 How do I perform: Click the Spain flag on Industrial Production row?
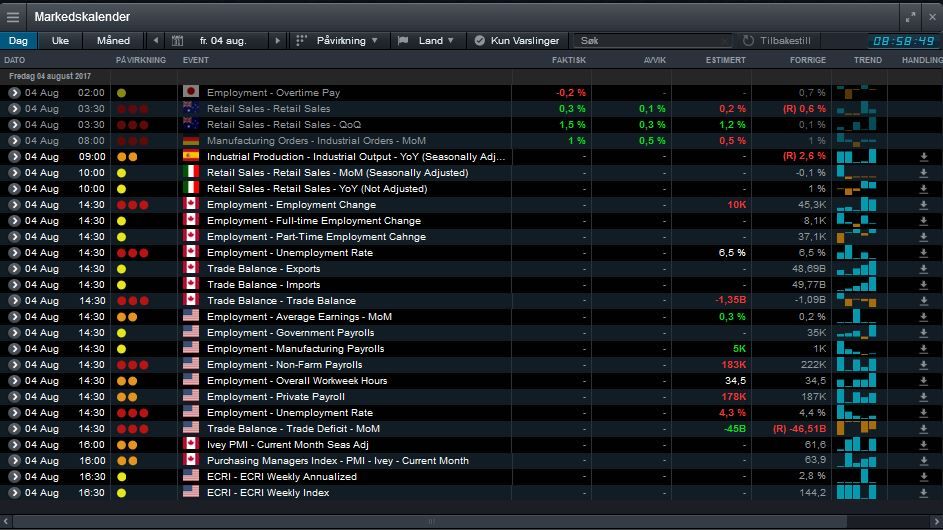point(191,156)
